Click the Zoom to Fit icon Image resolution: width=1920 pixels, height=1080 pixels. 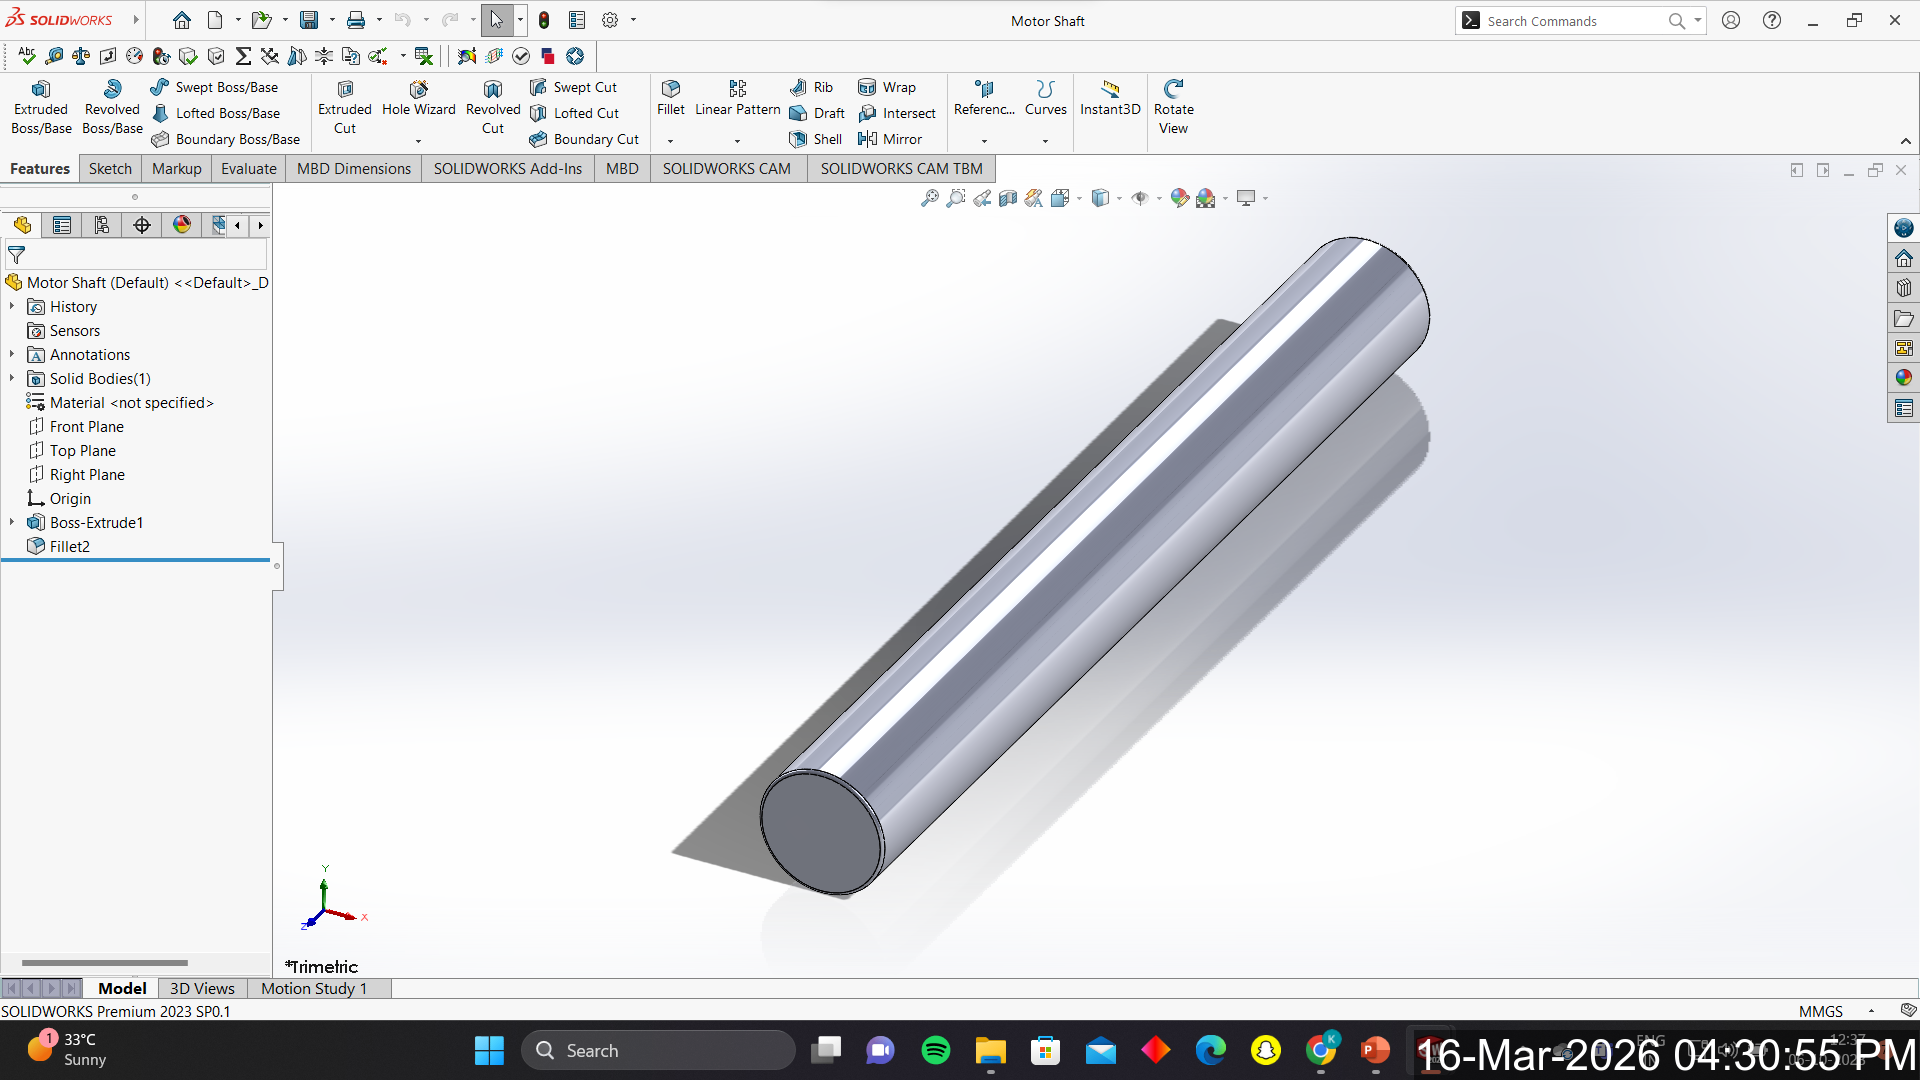point(929,198)
